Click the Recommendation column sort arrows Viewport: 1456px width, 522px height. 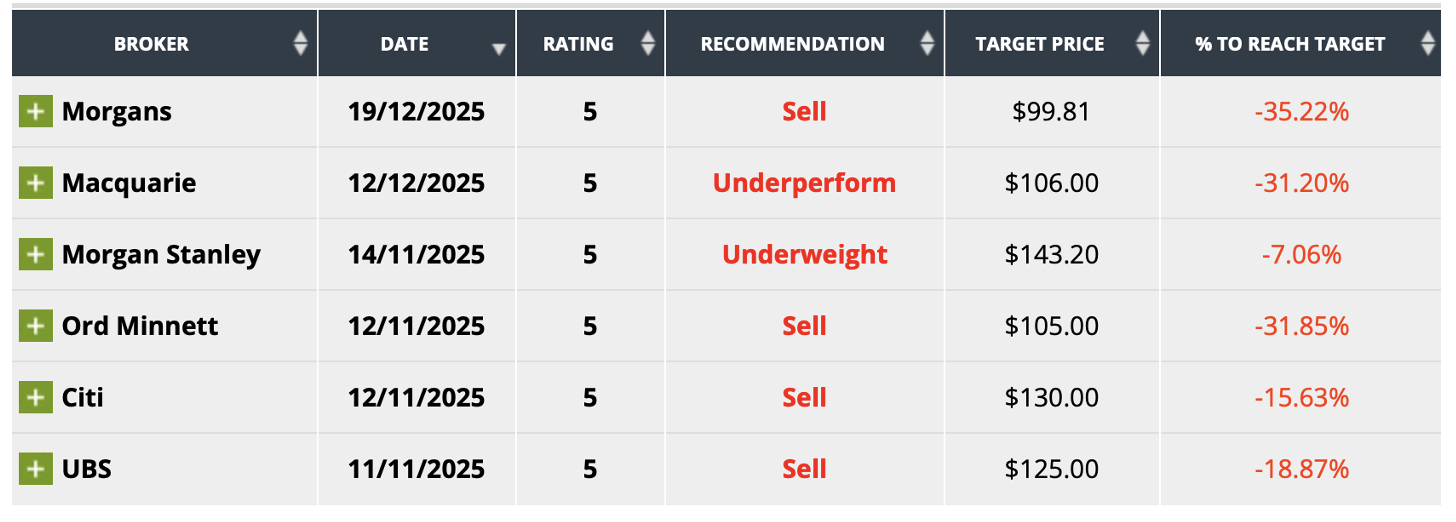[927, 44]
